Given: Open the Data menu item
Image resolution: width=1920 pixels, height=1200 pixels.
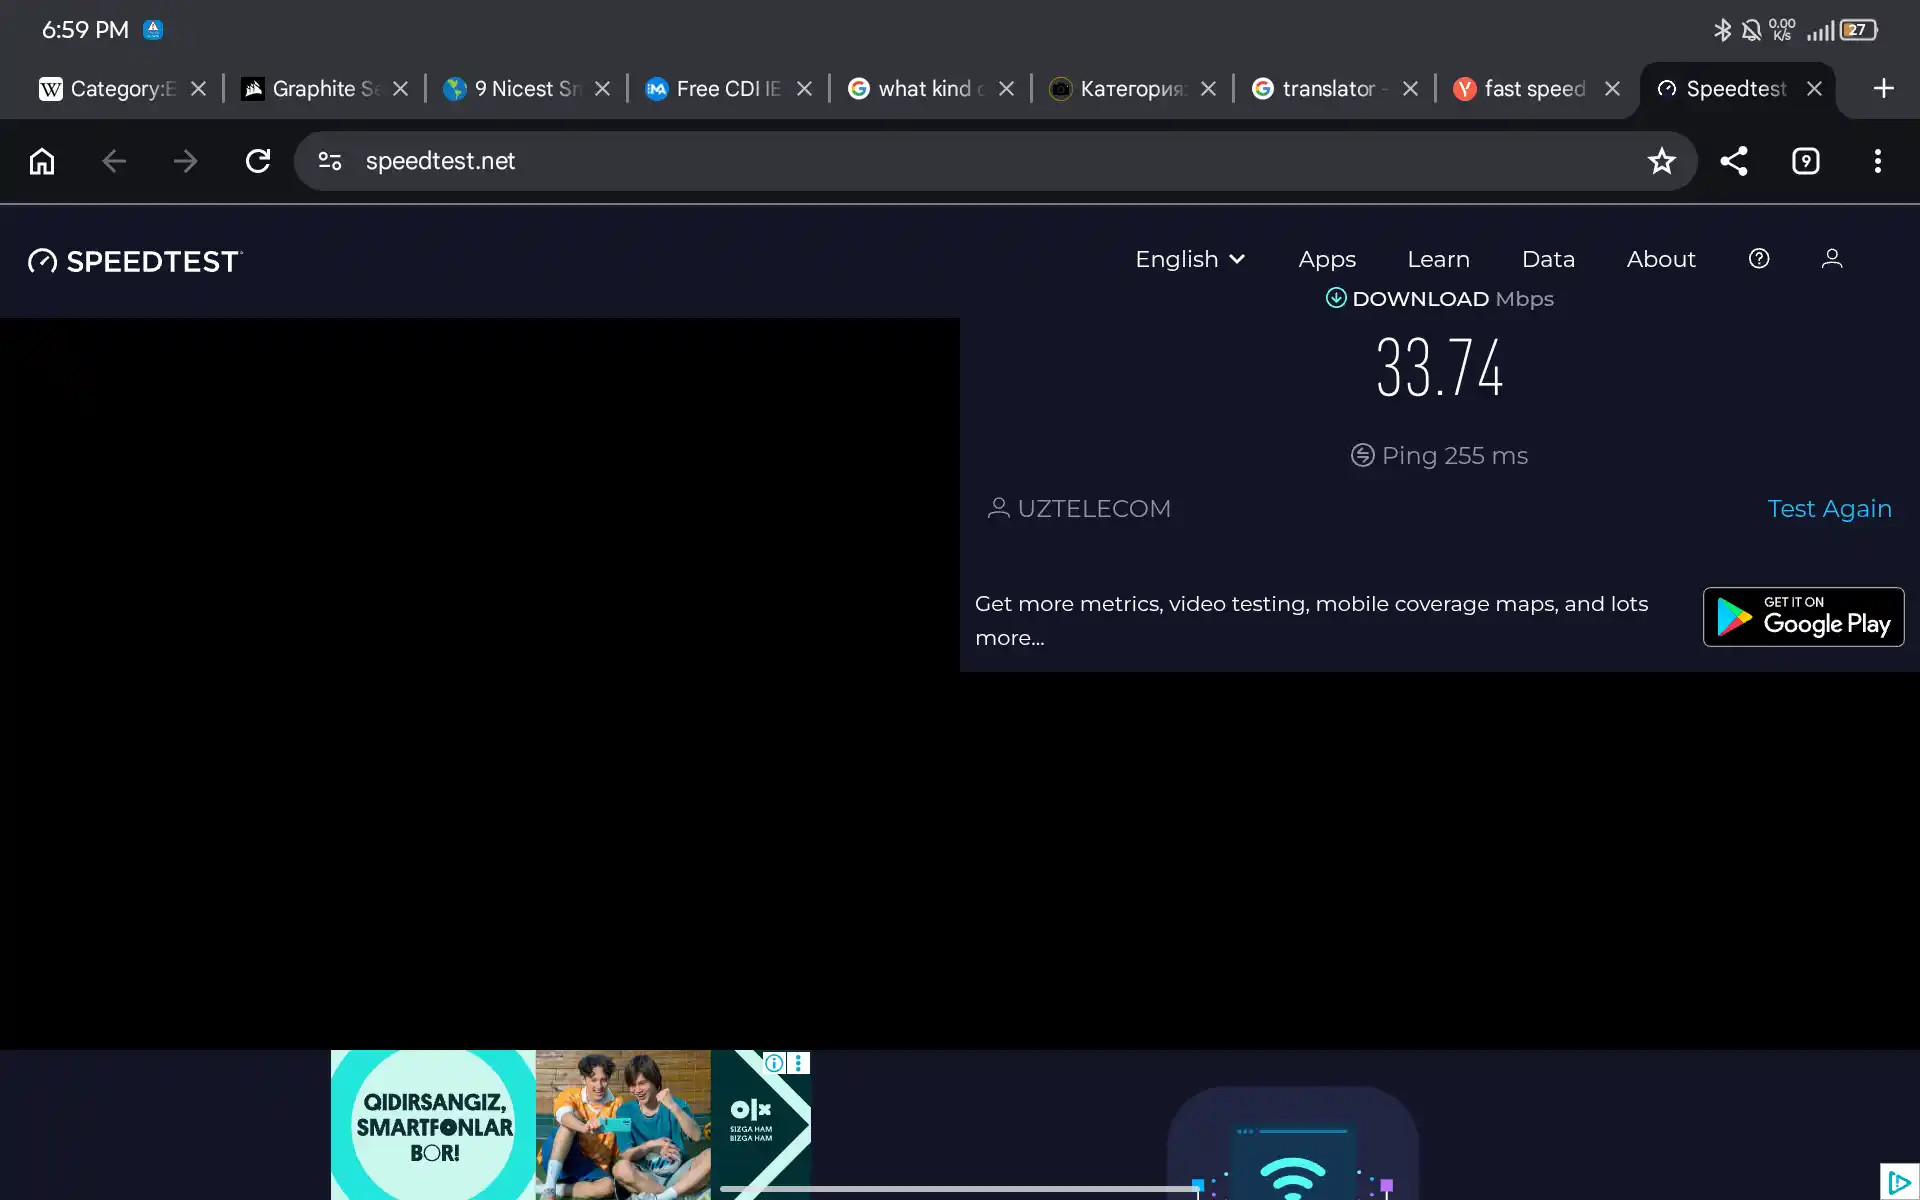Looking at the screenshot, I should click(x=1548, y=259).
